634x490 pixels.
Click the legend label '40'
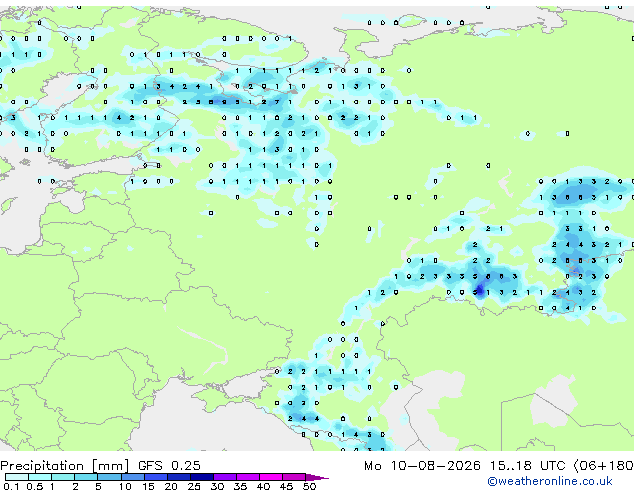click(x=263, y=486)
